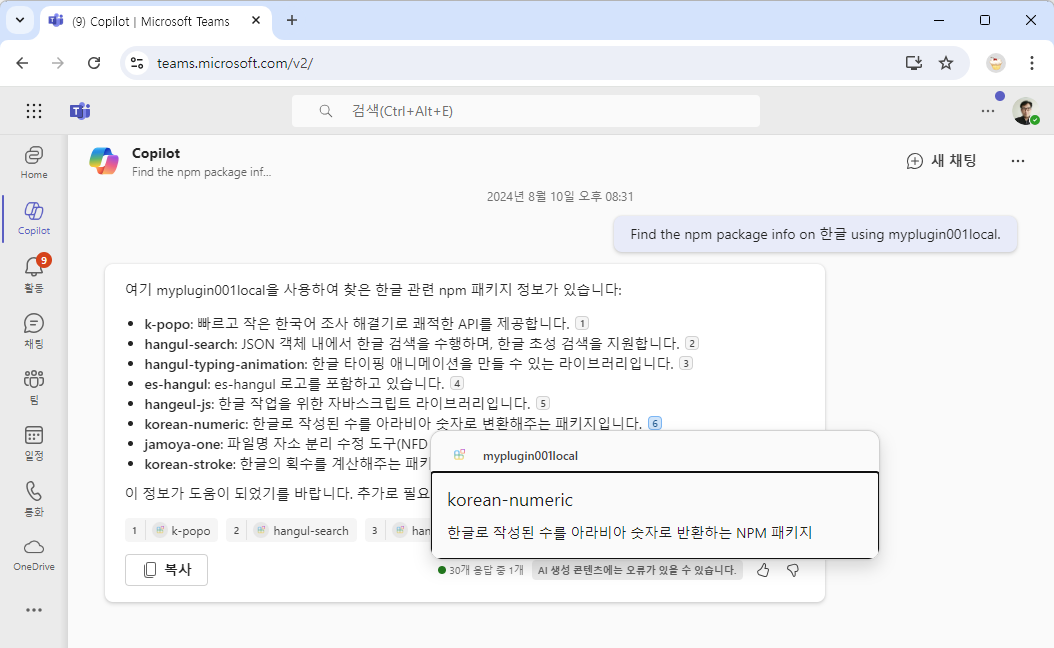Give thumbs up to the response
This screenshot has height=648, width=1054.
coord(763,570)
